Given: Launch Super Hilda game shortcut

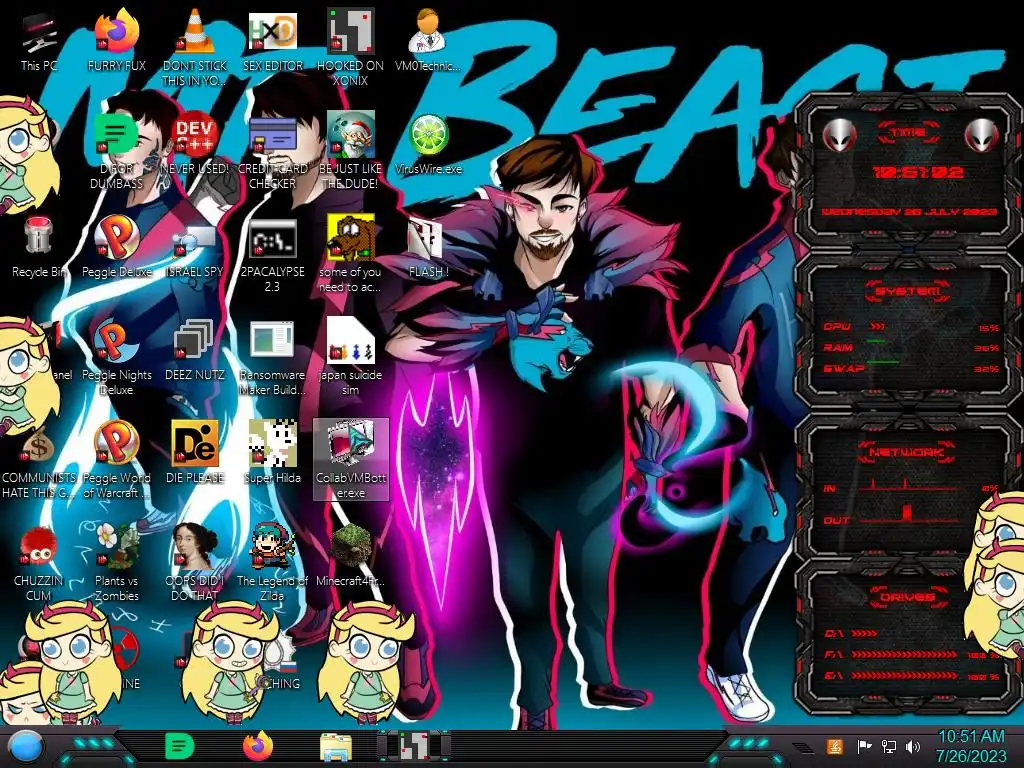Looking at the screenshot, I should tap(273, 453).
